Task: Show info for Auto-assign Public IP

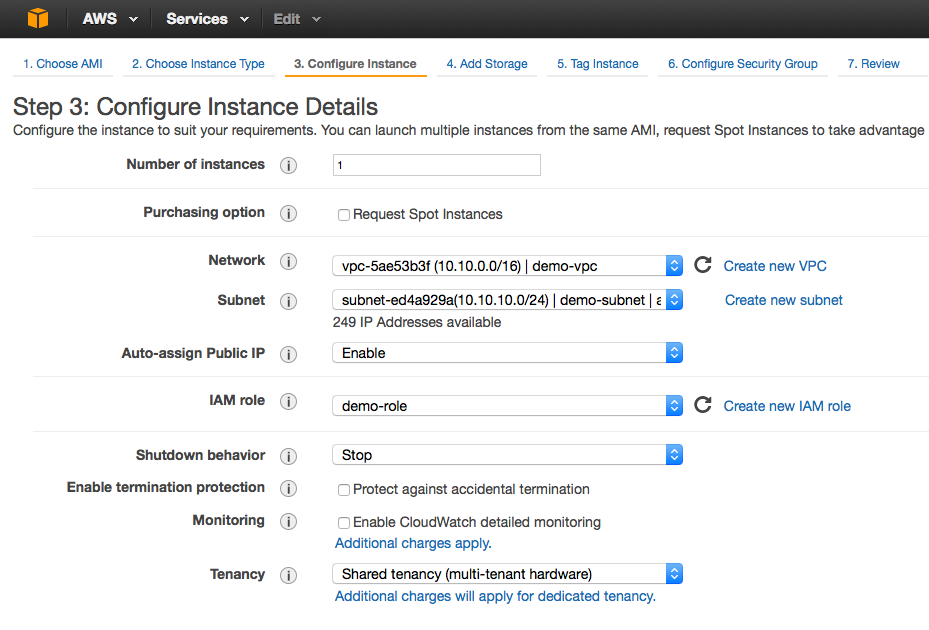Action: click(289, 354)
